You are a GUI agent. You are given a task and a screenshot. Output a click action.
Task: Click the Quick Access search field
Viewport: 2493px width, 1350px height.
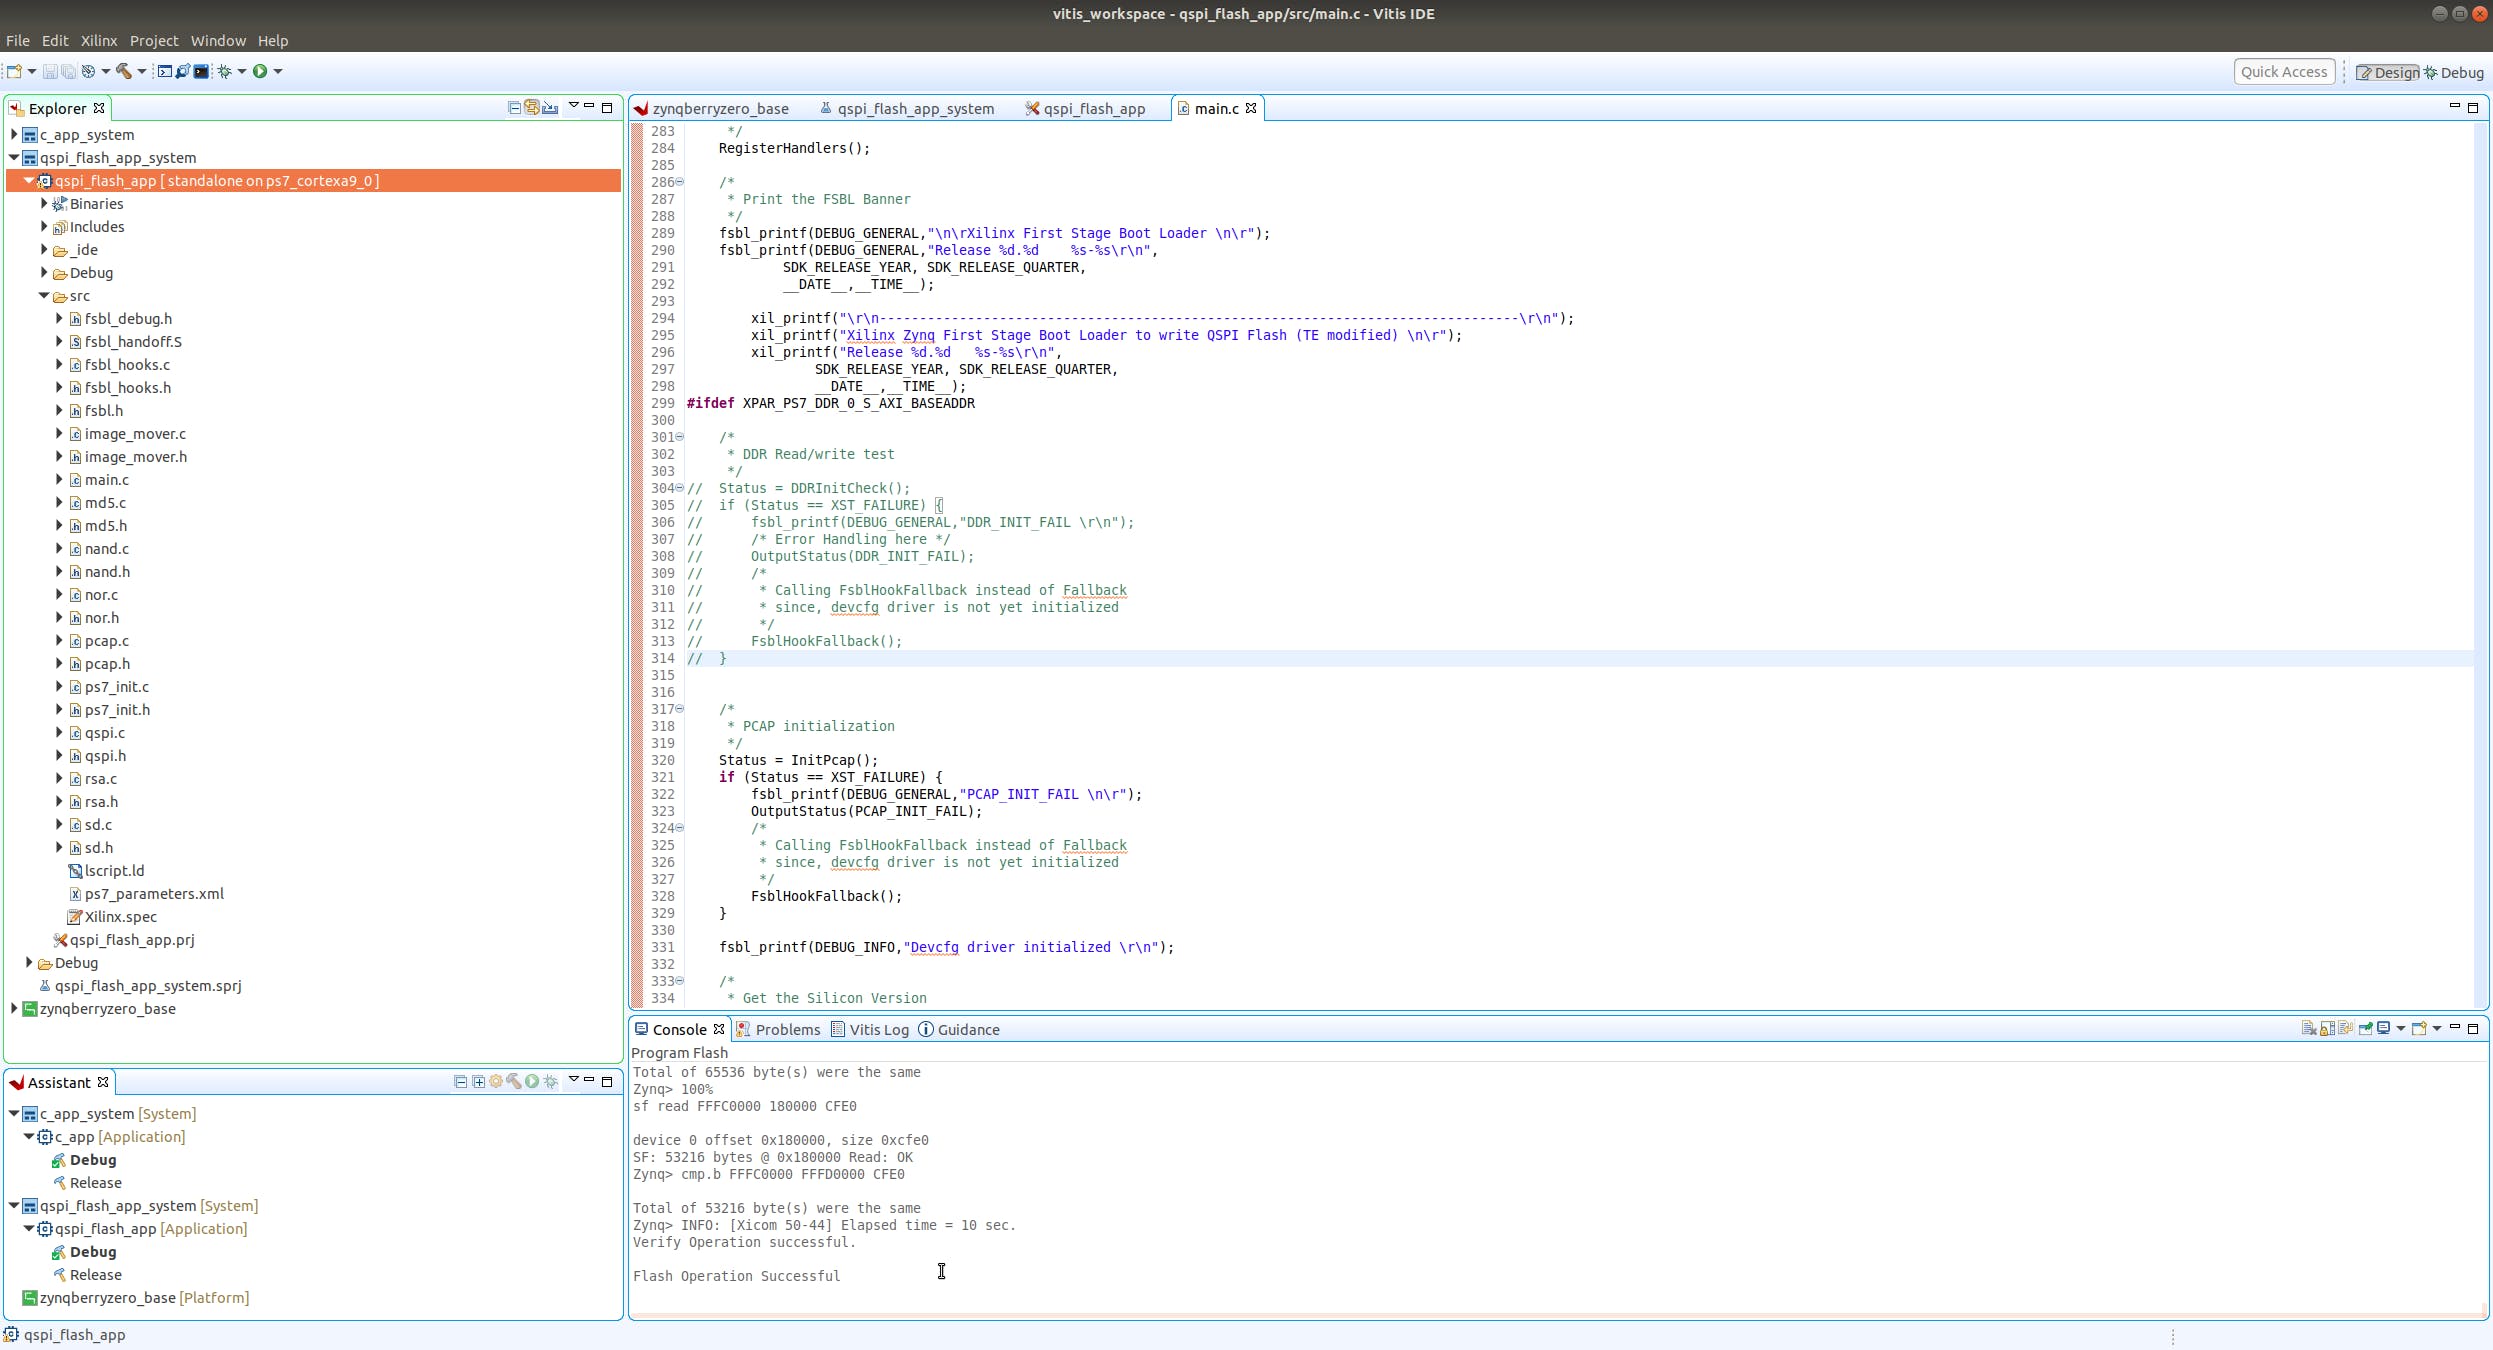tap(2284, 72)
